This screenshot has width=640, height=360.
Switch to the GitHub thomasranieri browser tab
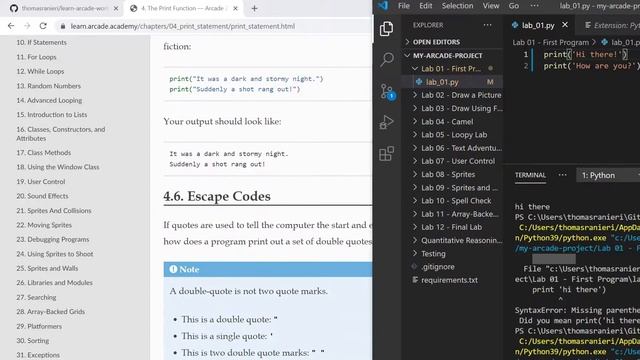click(64, 8)
